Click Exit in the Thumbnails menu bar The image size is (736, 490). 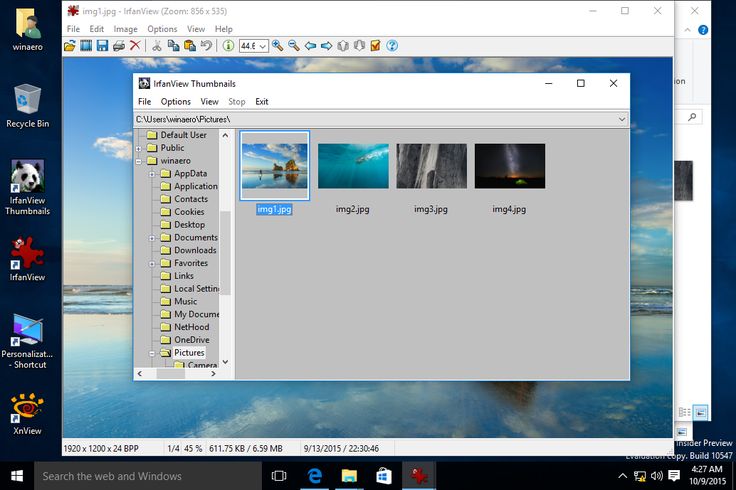(261, 101)
